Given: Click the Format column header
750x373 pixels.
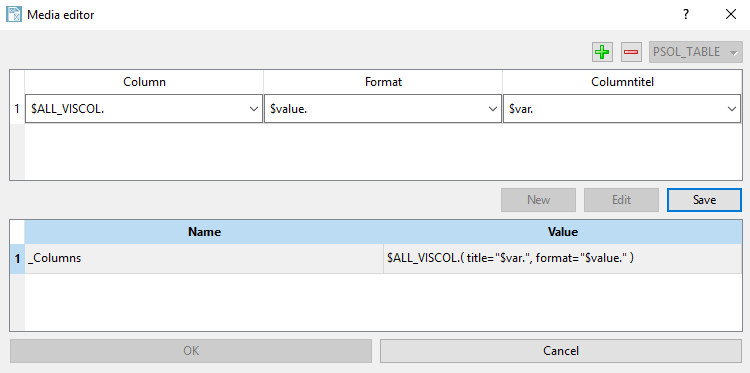Looking at the screenshot, I should click(383, 82).
